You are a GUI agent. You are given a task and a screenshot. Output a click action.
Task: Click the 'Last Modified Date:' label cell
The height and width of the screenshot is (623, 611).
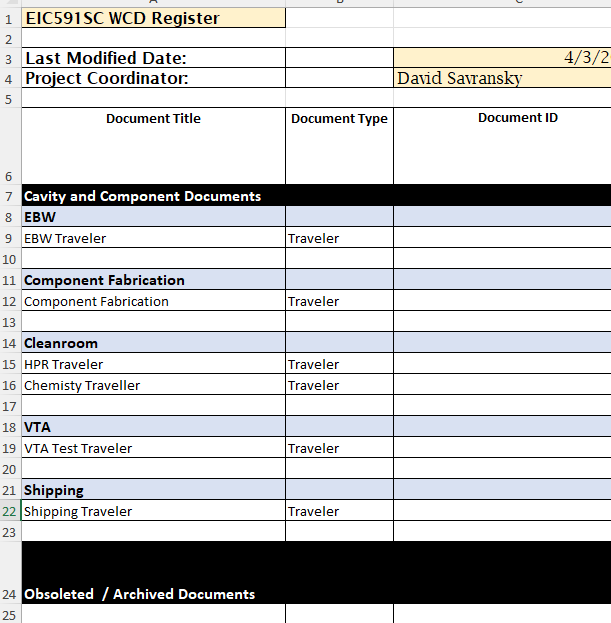click(153, 58)
